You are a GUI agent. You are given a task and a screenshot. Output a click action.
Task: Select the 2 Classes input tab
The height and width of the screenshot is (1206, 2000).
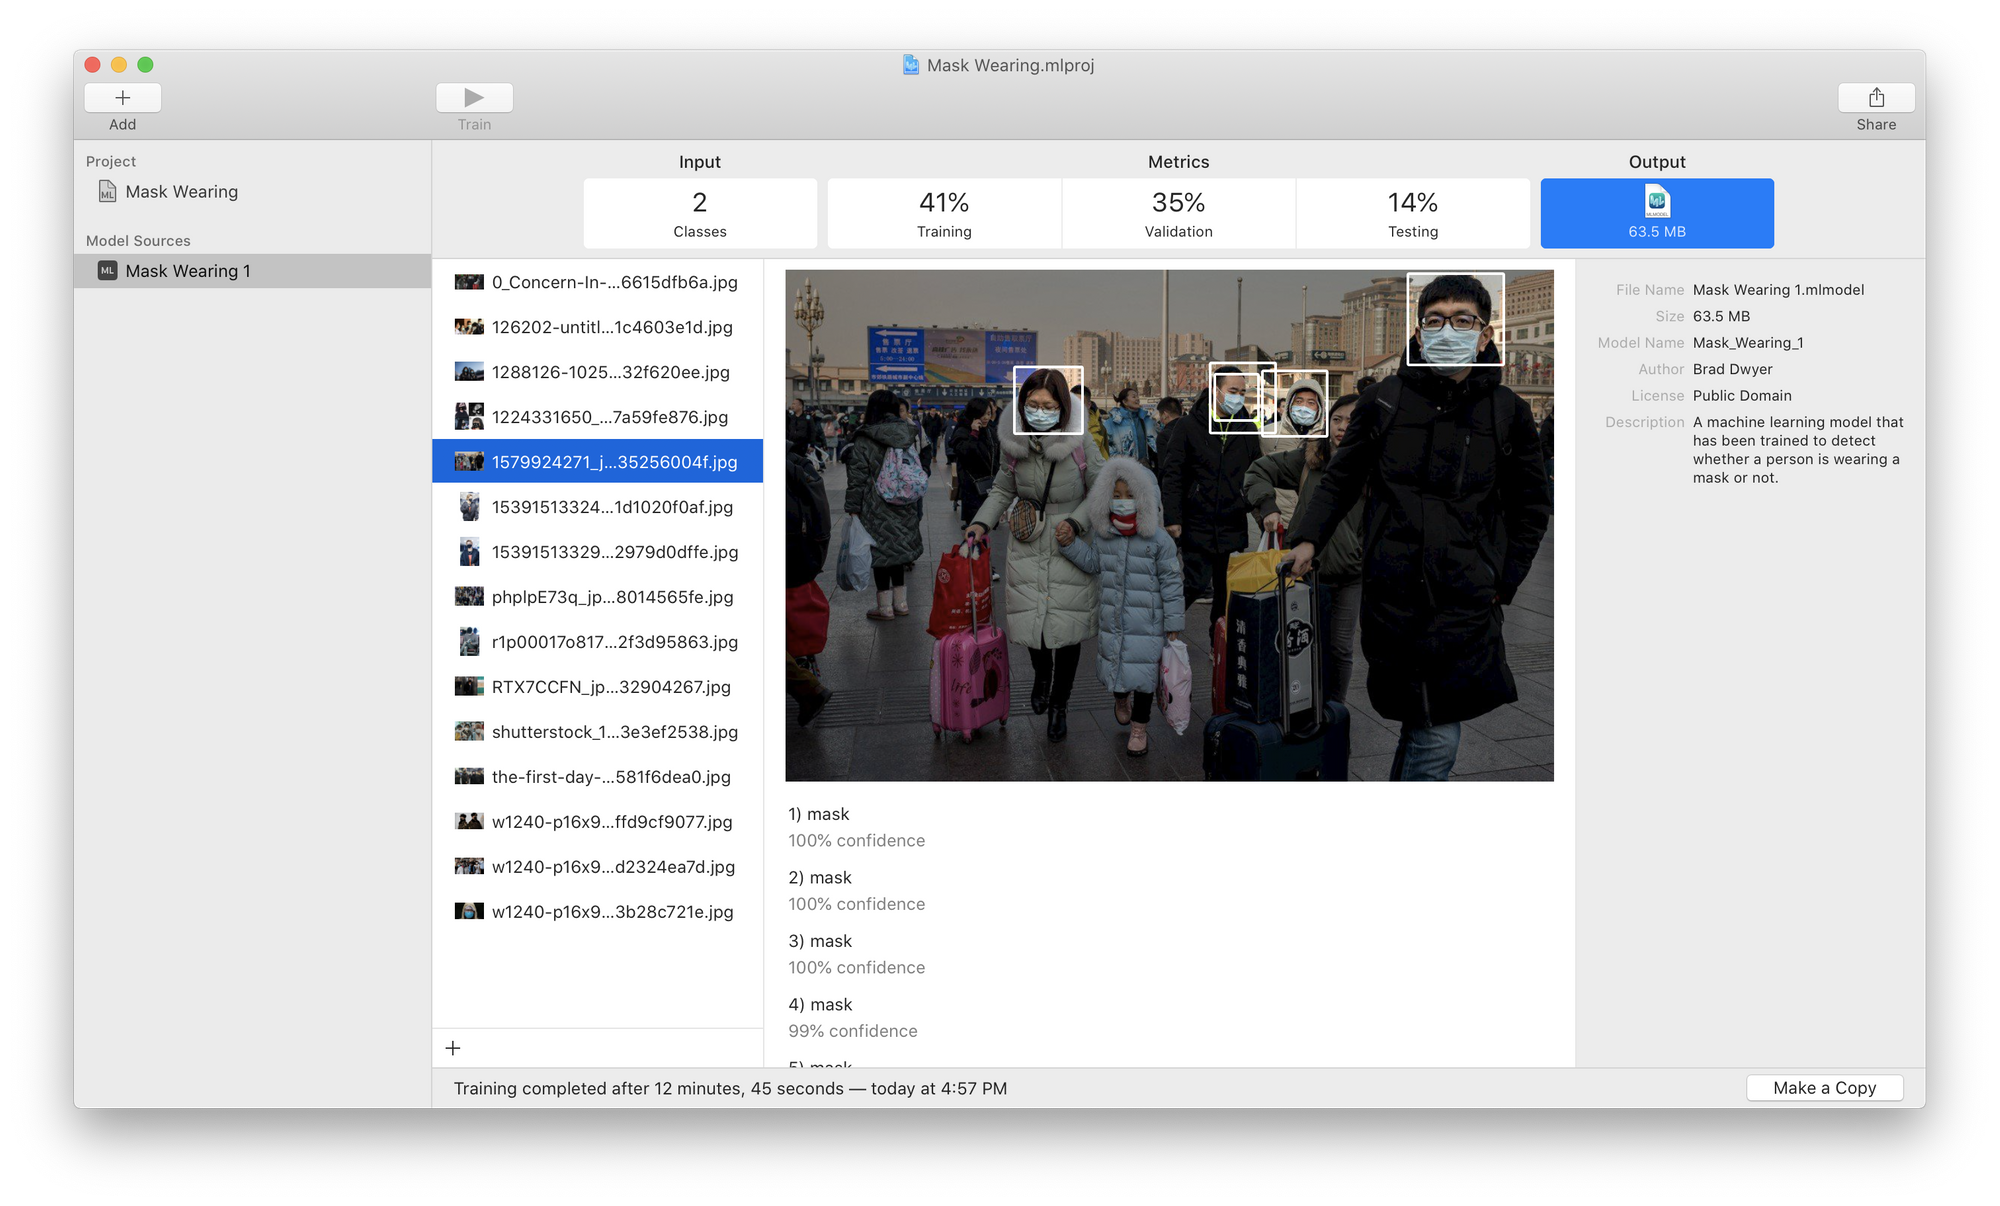tap(700, 214)
